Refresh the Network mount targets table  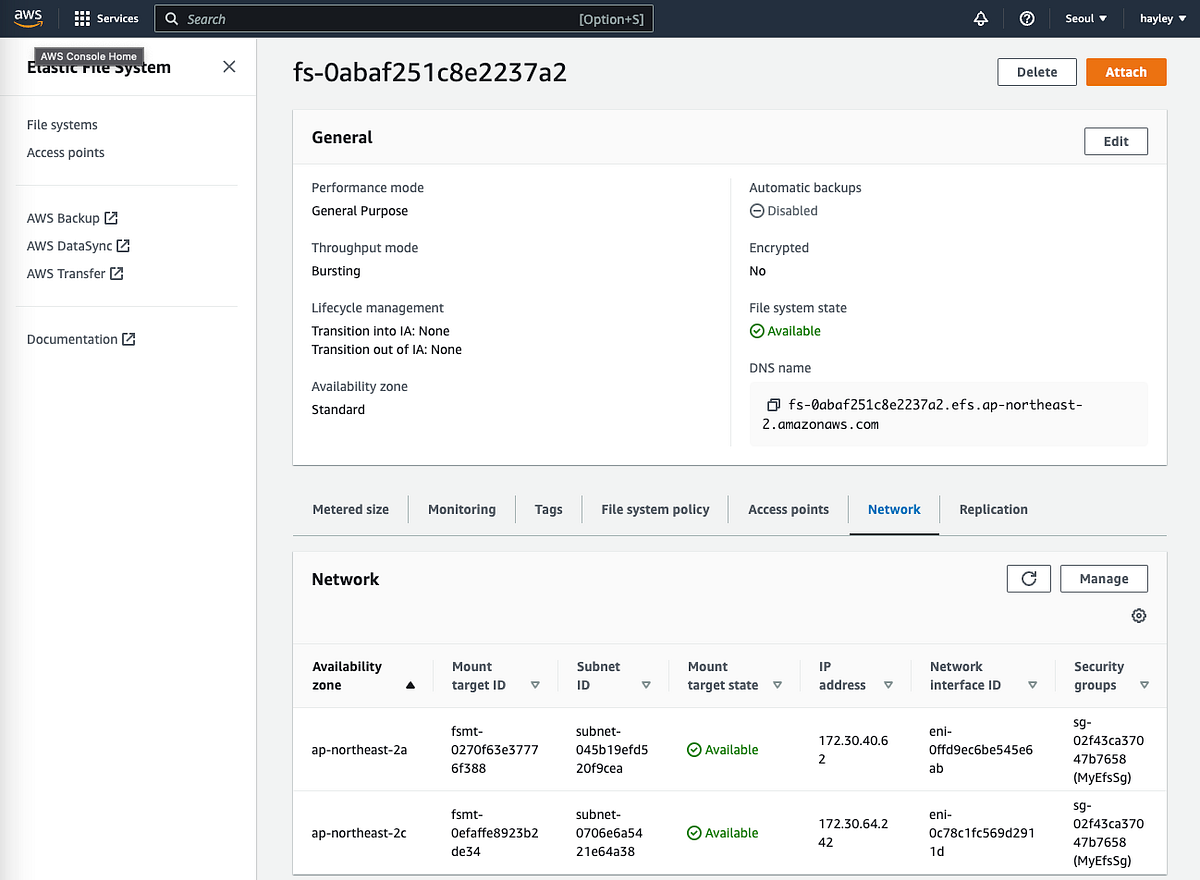click(1029, 578)
